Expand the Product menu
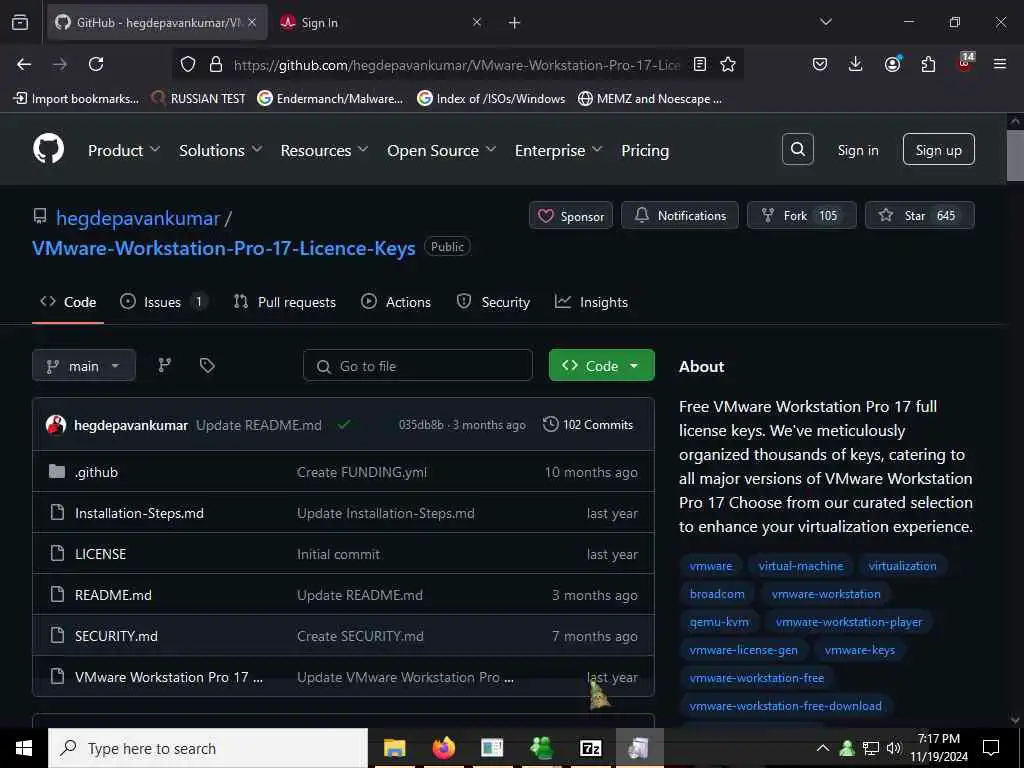The width and height of the screenshot is (1024, 768). click(x=123, y=150)
